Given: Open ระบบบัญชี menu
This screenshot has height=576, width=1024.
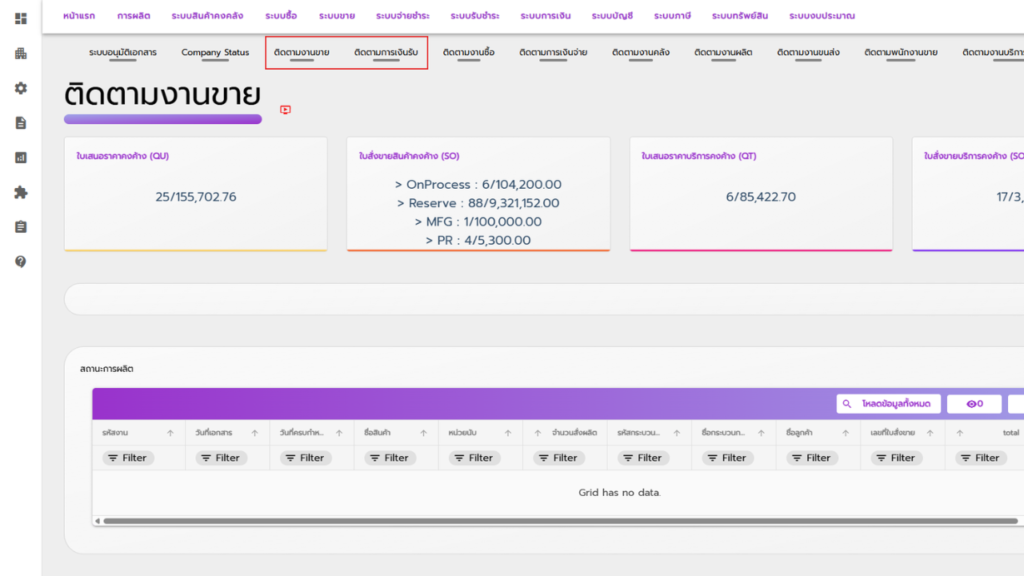Looking at the screenshot, I should pyautogui.click(x=612, y=16).
